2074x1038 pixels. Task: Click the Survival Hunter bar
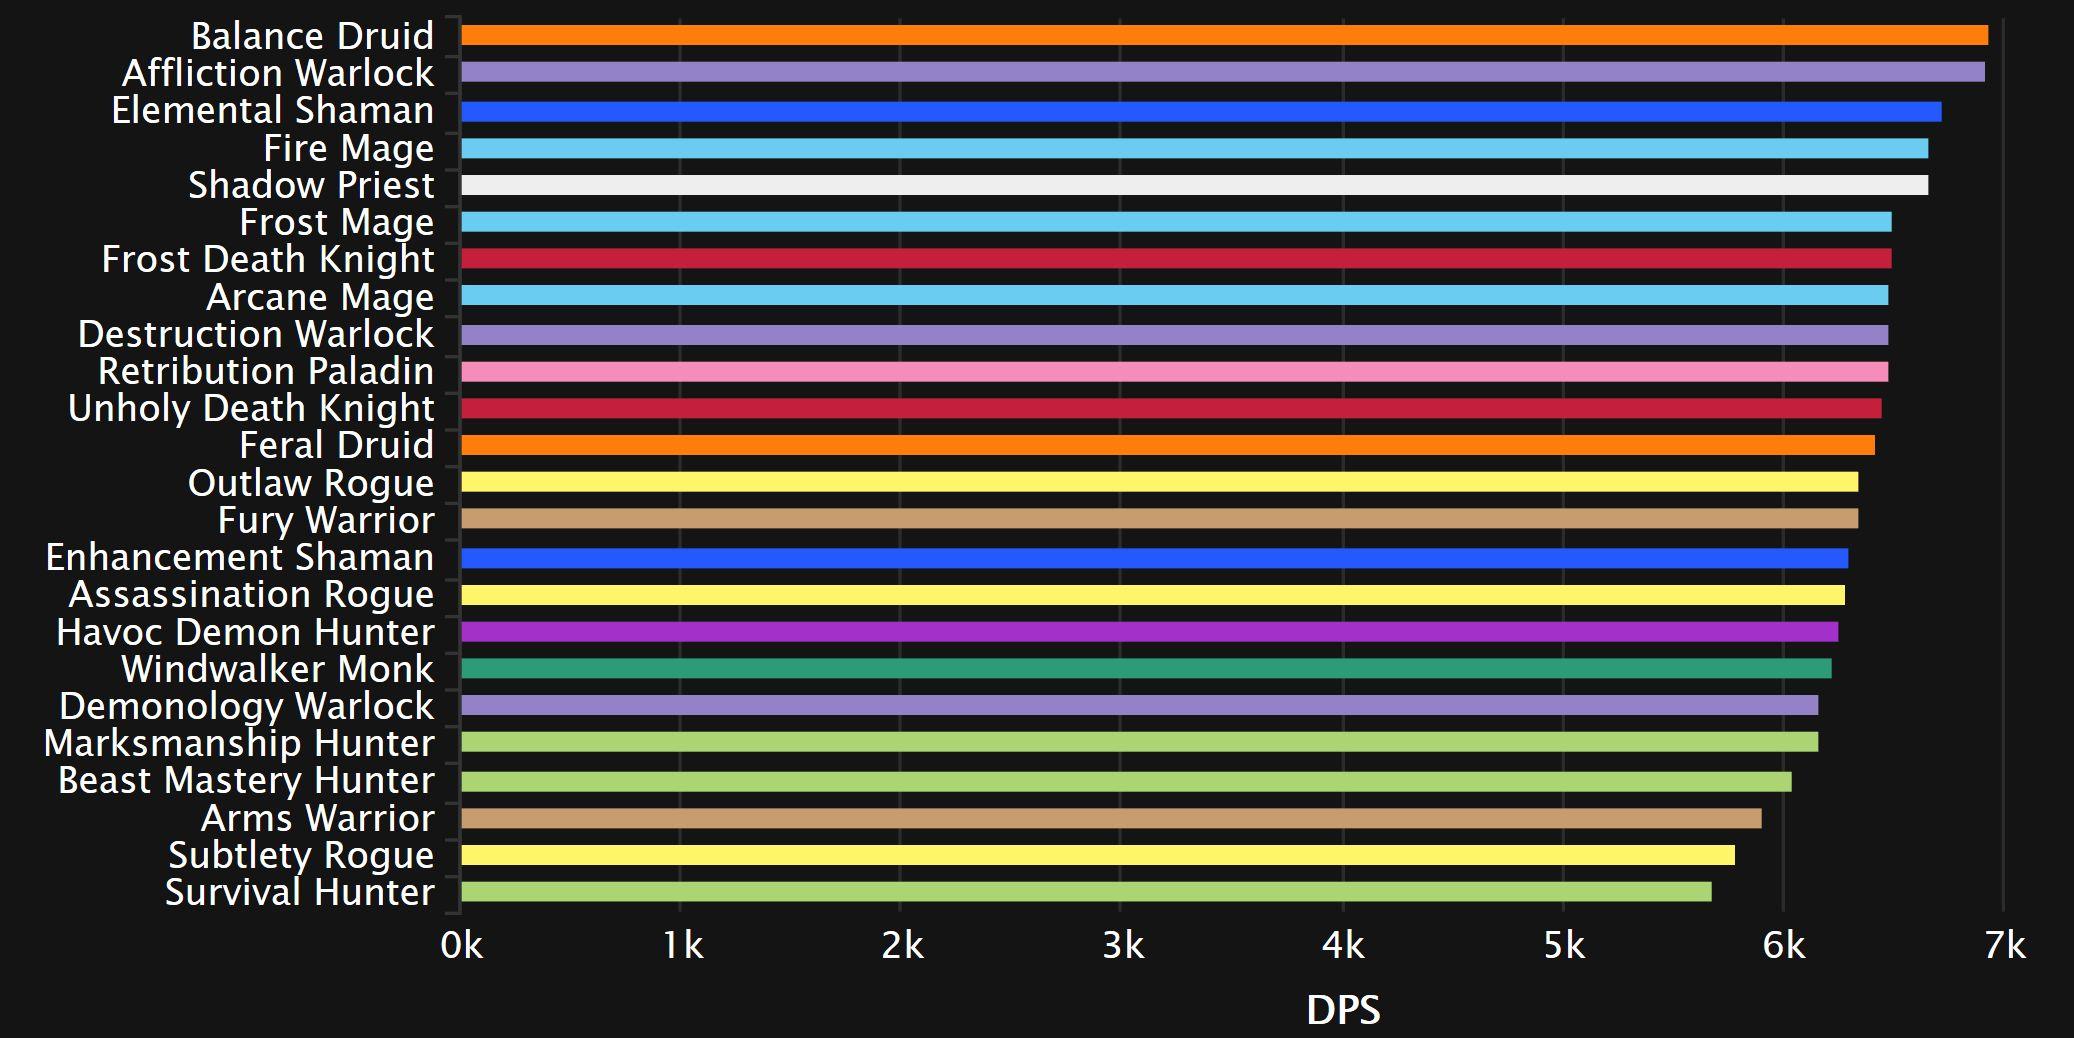pyautogui.click(x=1086, y=892)
